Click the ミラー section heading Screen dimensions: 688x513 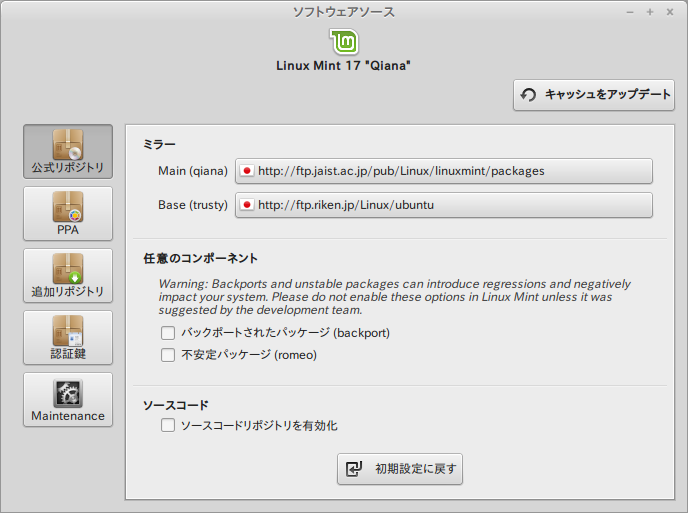(x=159, y=144)
